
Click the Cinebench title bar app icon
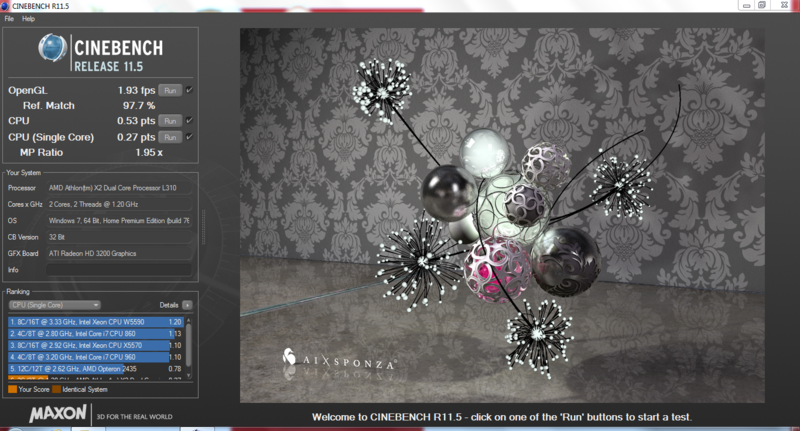(x=5, y=6)
